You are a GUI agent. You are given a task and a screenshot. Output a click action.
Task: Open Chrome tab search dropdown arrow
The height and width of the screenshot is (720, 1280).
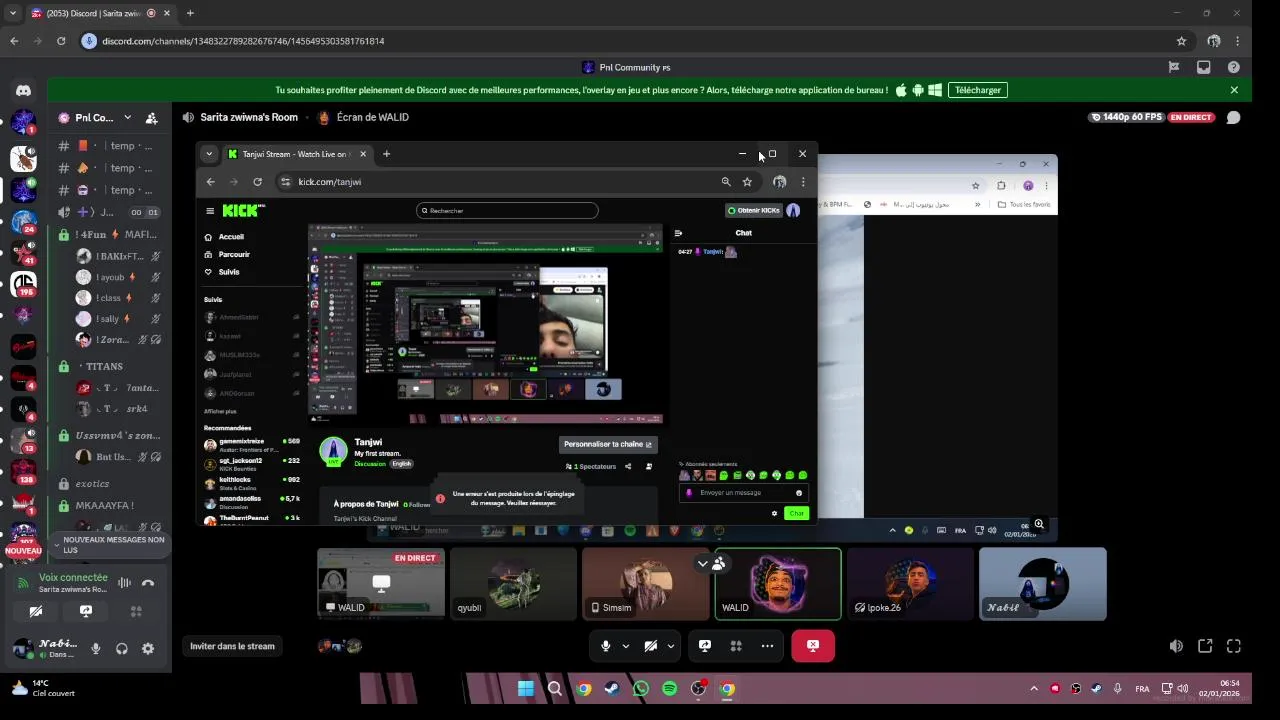(13, 13)
